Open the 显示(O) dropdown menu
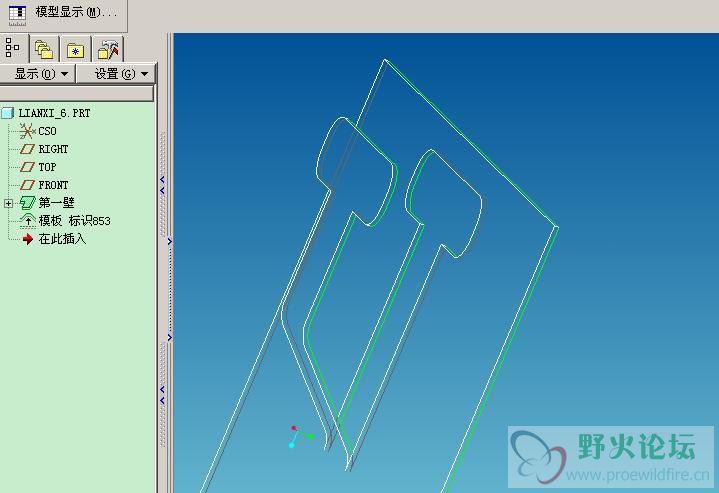The width and height of the screenshot is (719, 493). (x=38, y=73)
